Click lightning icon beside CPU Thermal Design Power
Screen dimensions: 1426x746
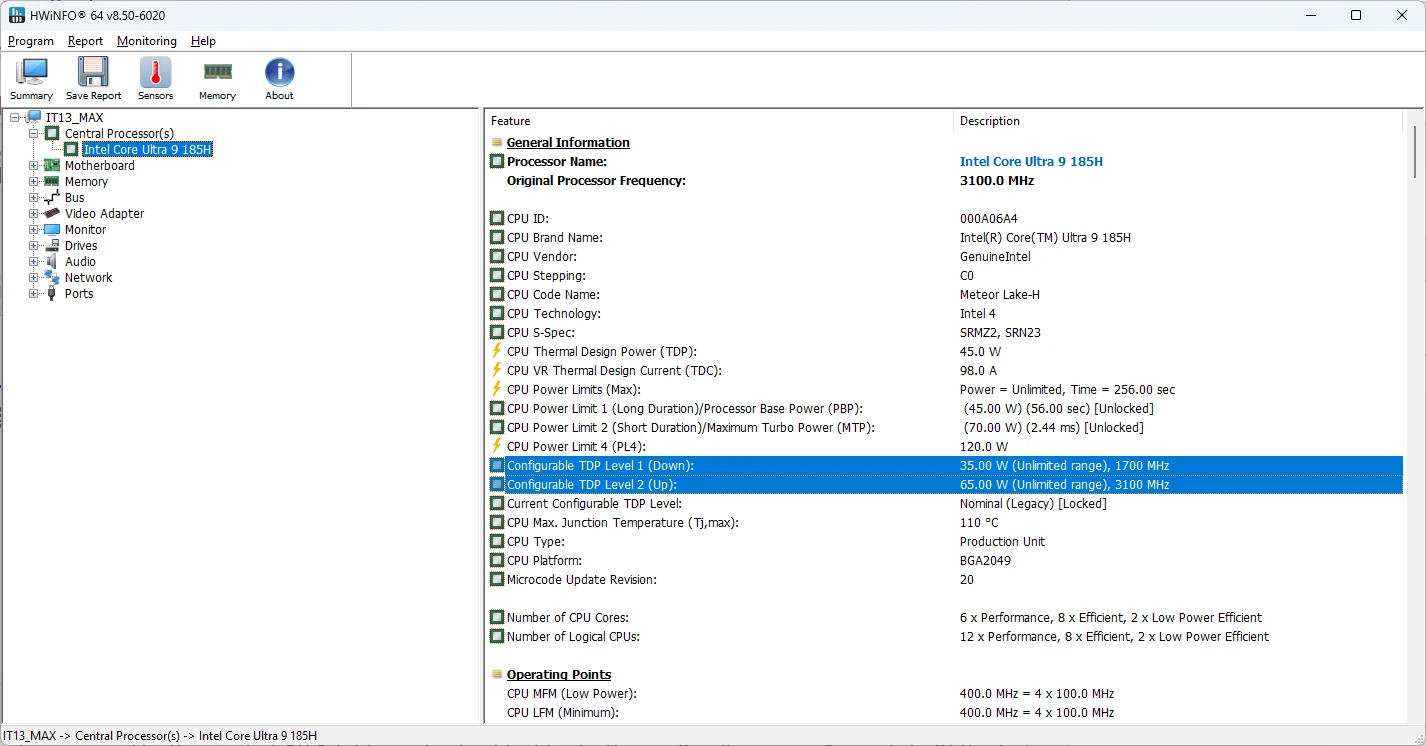click(497, 352)
